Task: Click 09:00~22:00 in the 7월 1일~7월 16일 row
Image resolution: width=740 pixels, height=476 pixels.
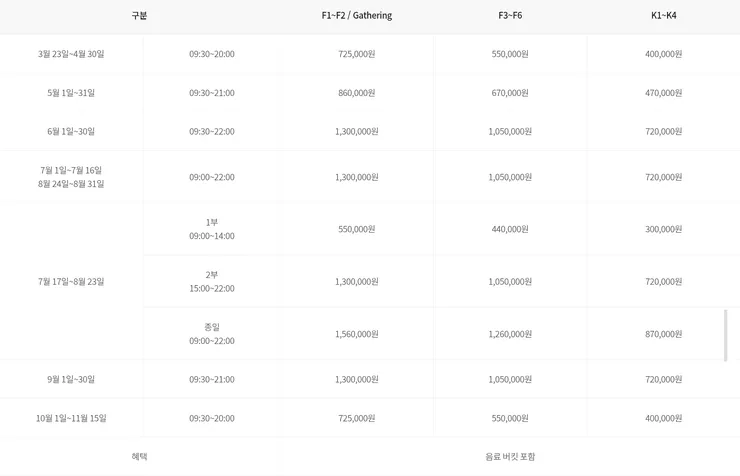Action: (x=212, y=177)
